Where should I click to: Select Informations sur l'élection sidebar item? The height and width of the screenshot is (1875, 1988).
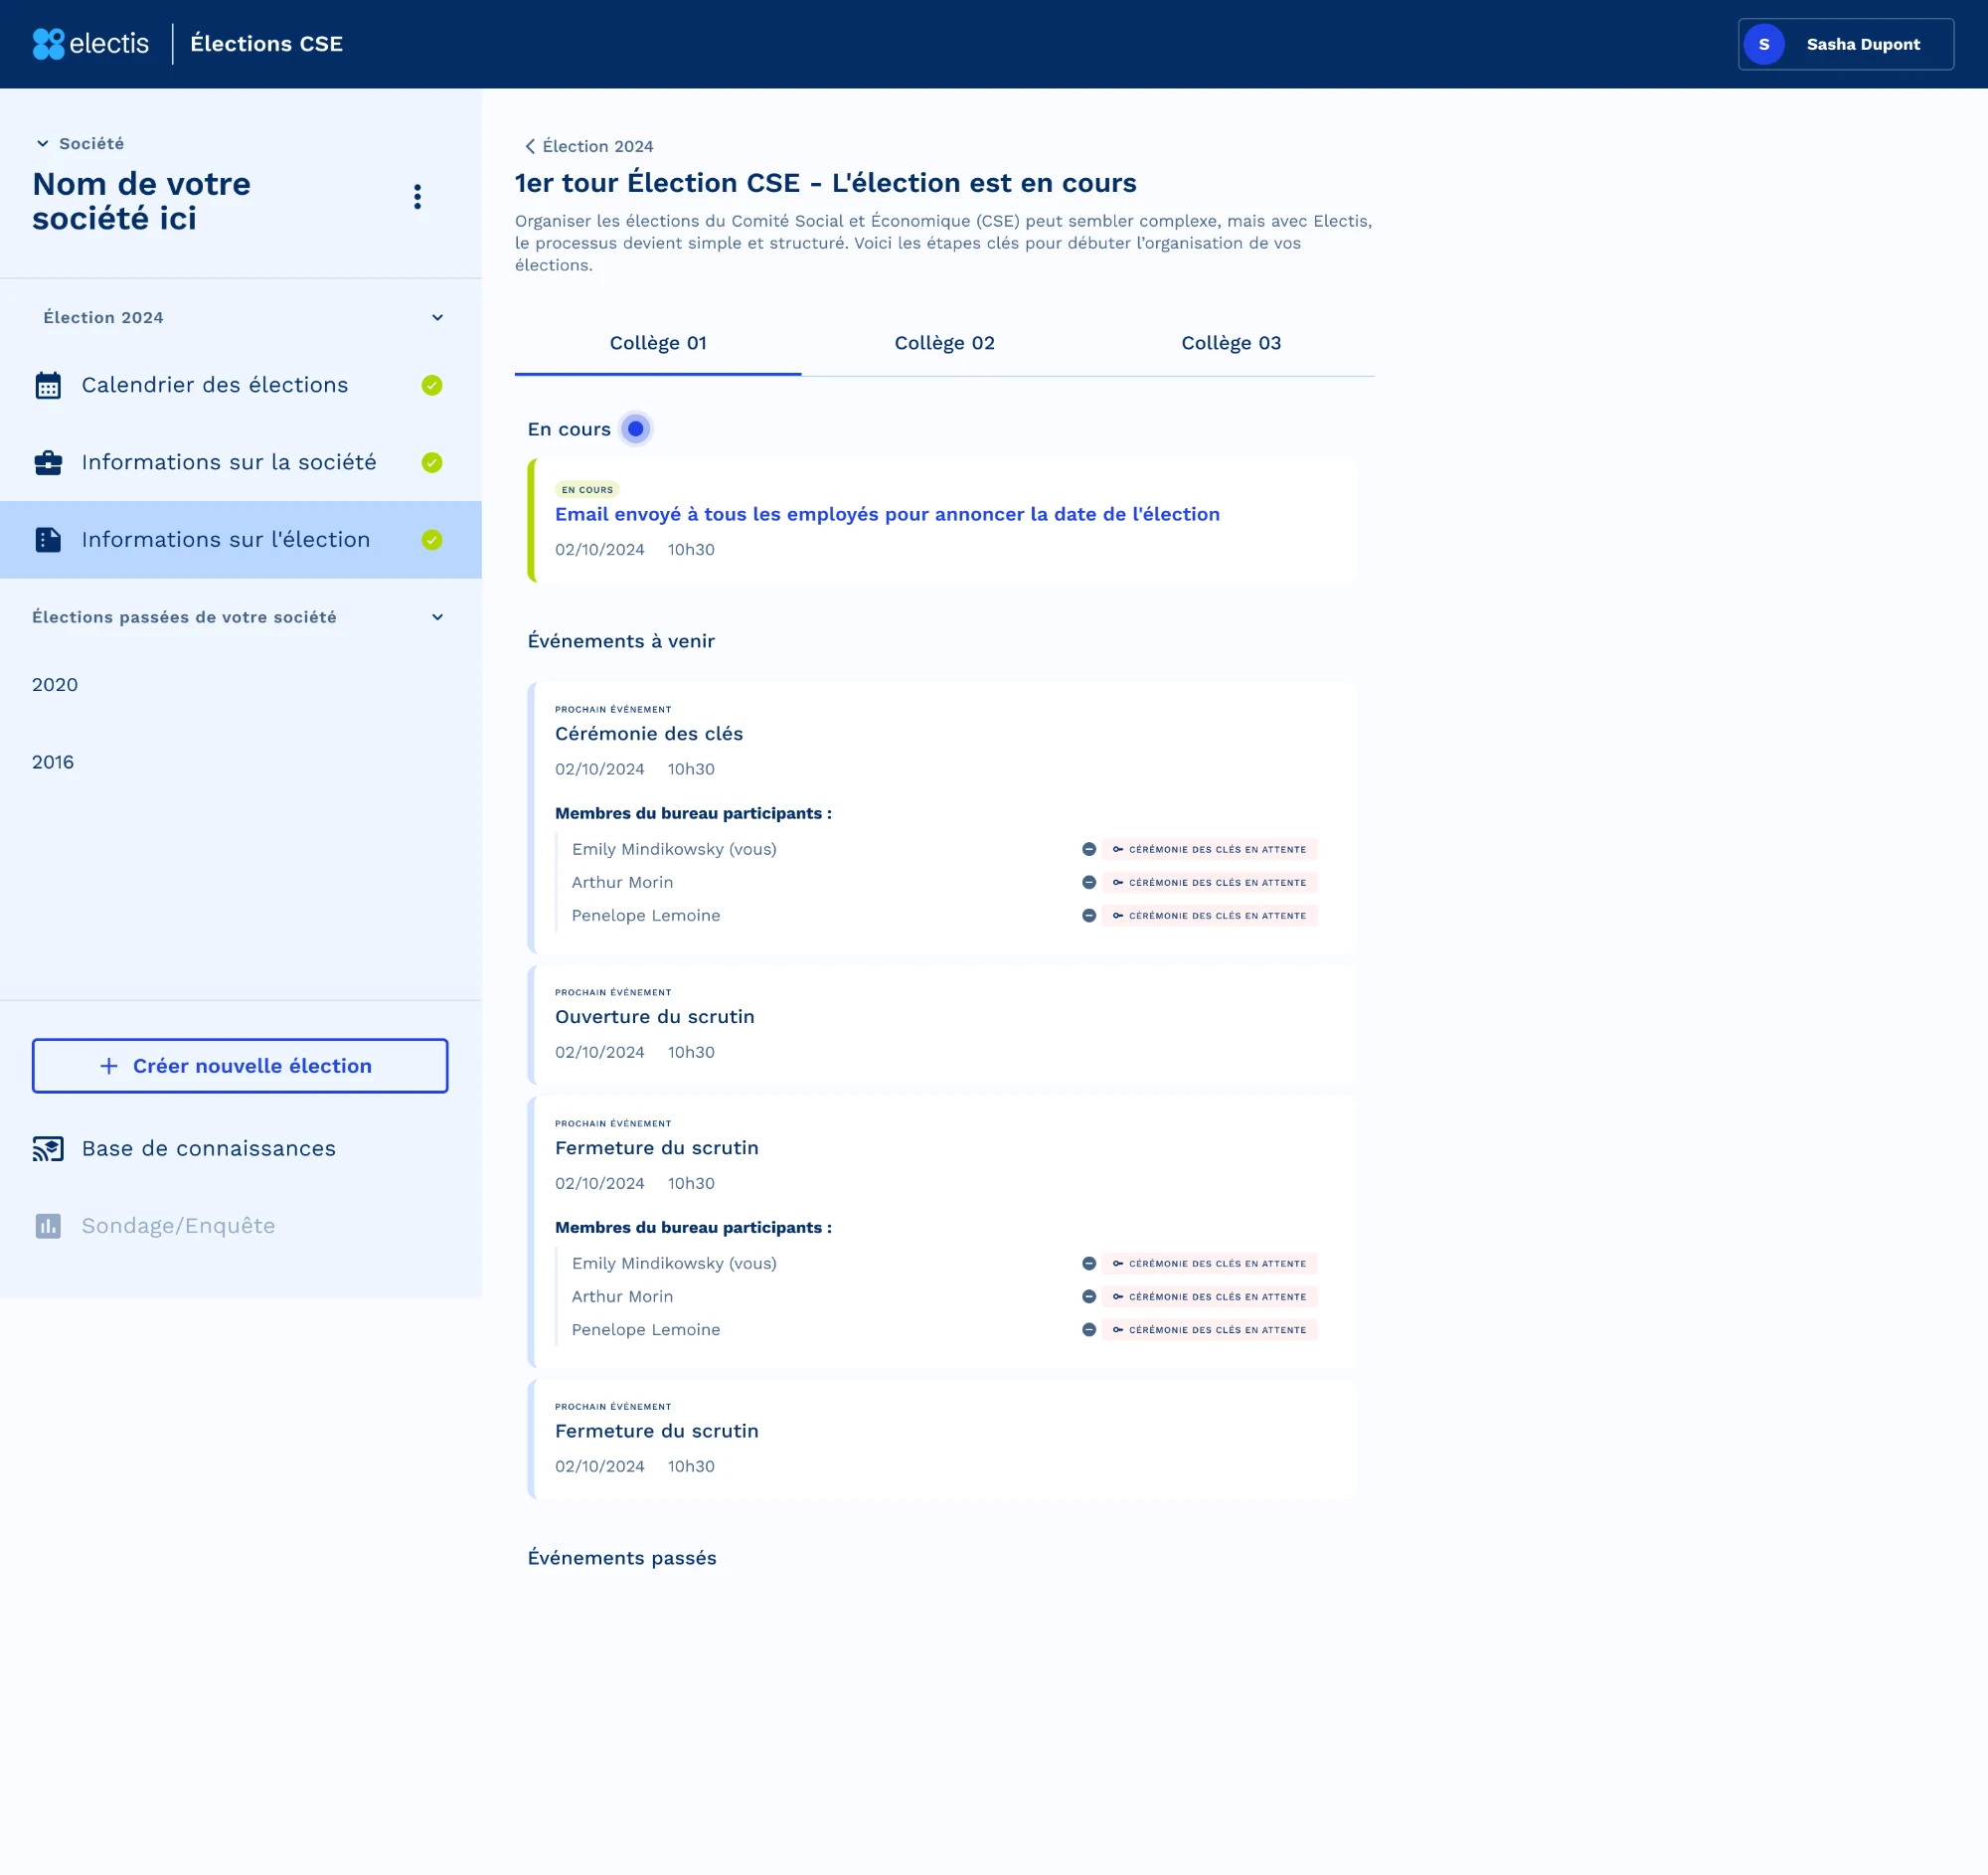coord(241,540)
